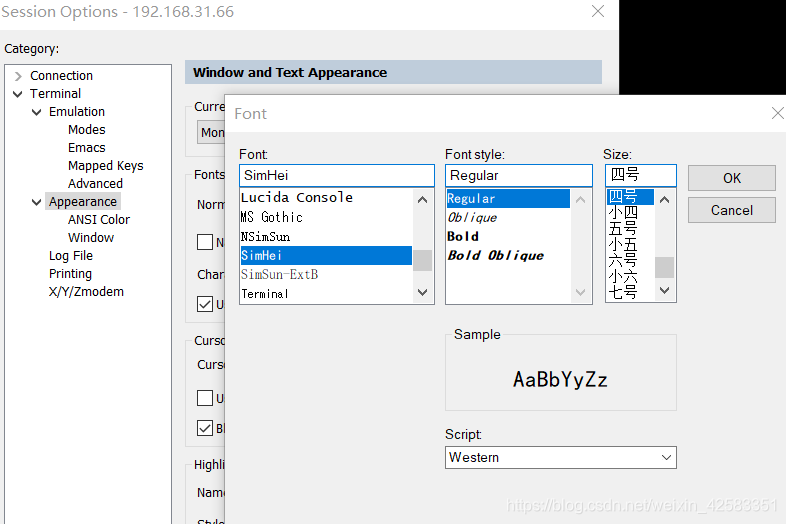Open Window appearance settings
This screenshot has height=524, width=786.
point(91,238)
